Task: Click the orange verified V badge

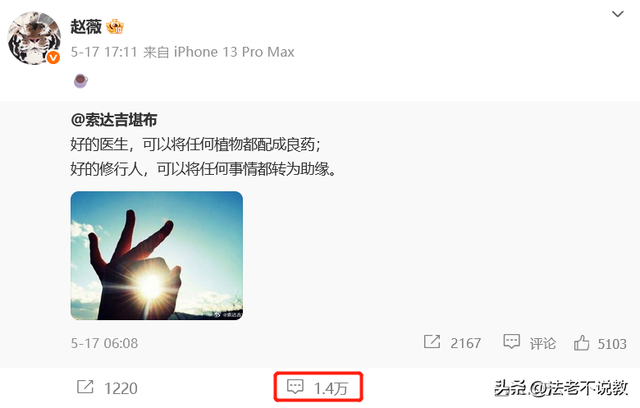Action: coord(53,58)
